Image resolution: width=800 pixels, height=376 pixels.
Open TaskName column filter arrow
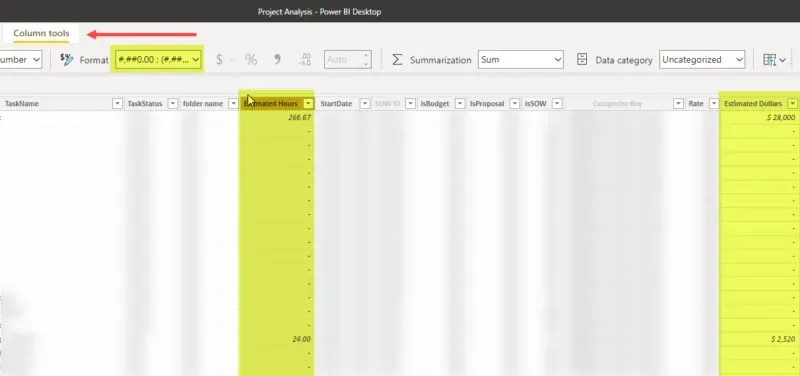(x=117, y=104)
